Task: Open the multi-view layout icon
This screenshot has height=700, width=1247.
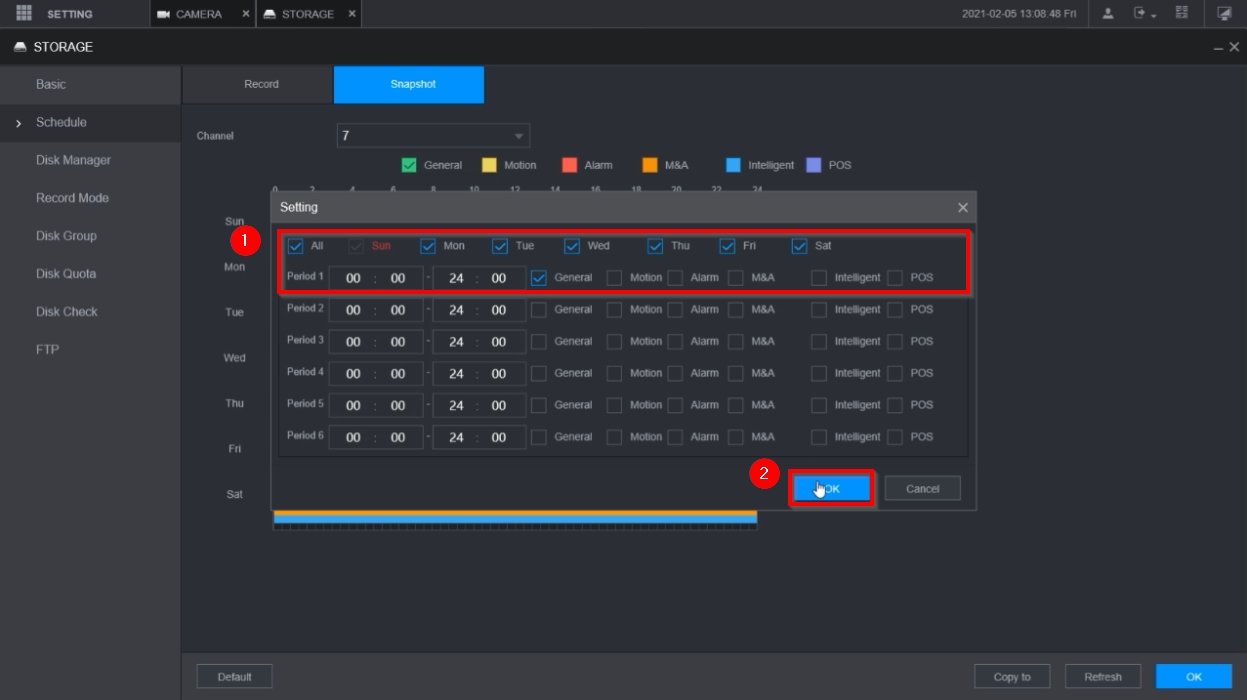Action: (1182, 14)
